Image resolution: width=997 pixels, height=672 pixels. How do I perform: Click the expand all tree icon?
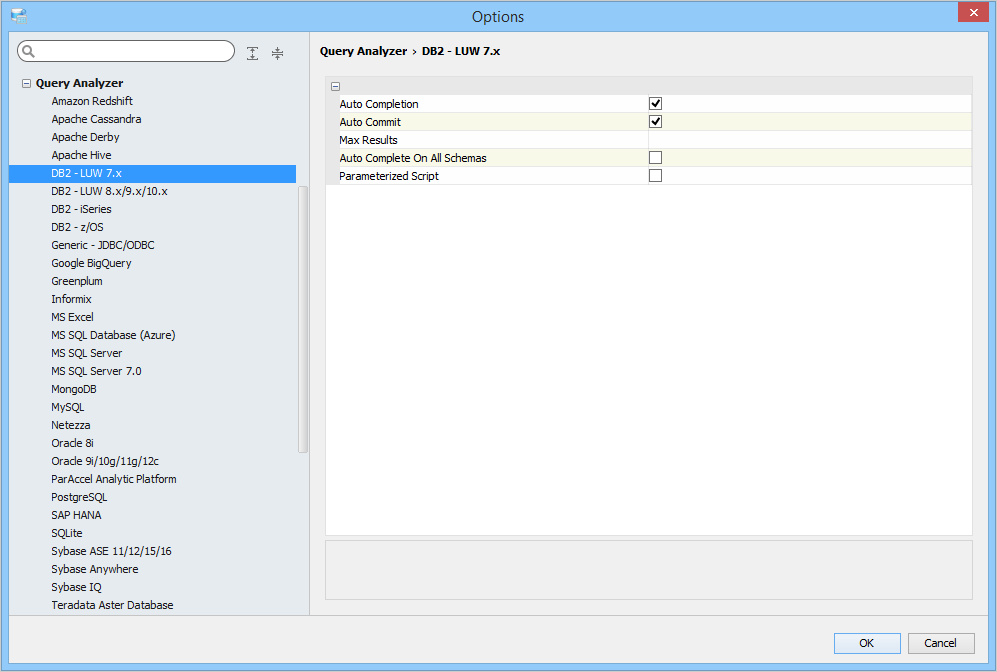click(252, 53)
